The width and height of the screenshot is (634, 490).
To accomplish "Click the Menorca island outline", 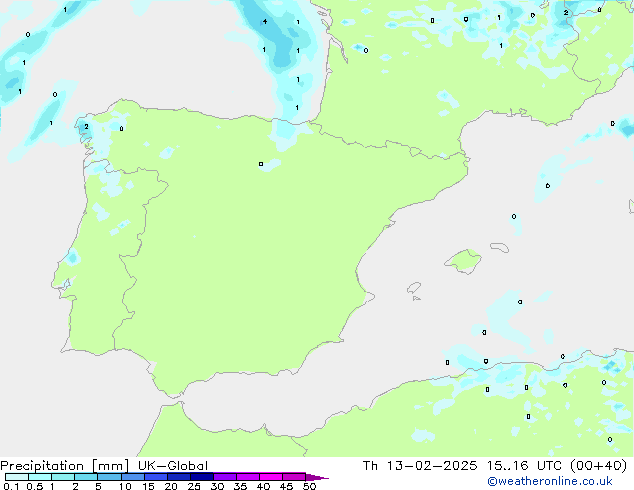I will 499,247.
